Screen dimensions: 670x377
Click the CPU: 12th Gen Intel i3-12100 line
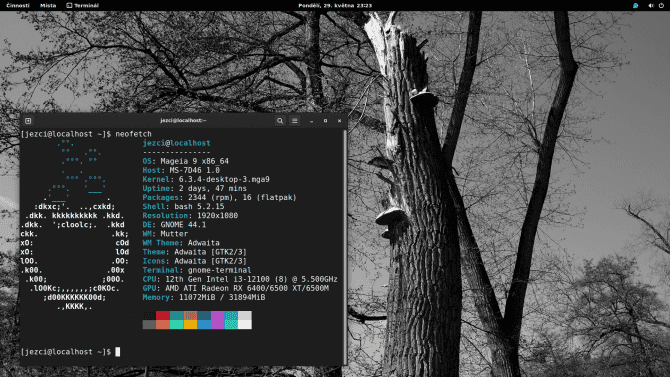(240, 279)
